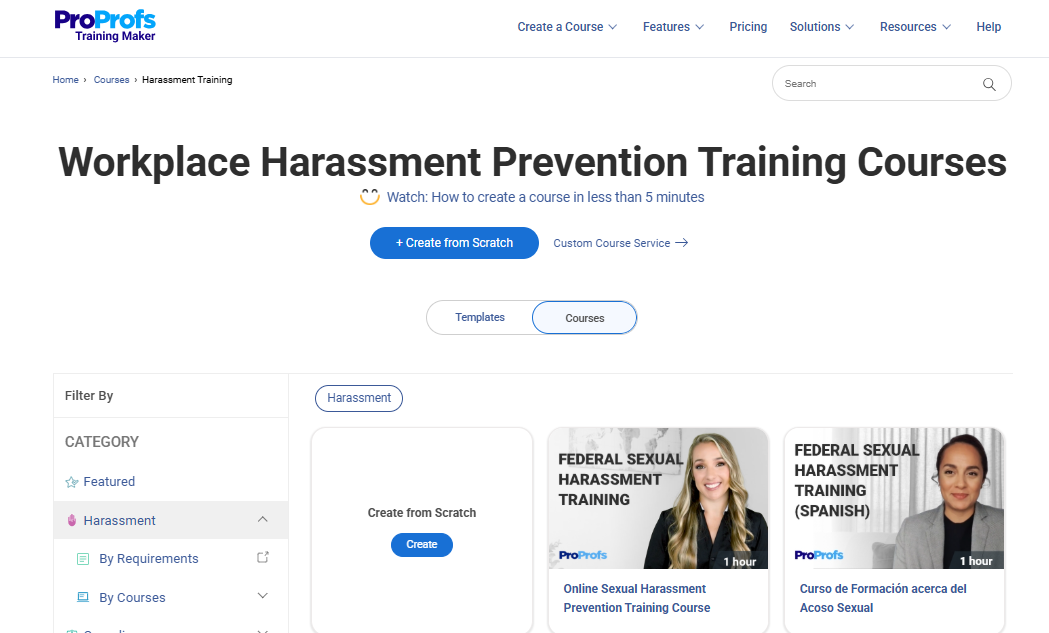Image resolution: width=1049 pixels, height=633 pixels.
Task: Click the Harassment Training breadcrumb text
Action: [187, 80]
